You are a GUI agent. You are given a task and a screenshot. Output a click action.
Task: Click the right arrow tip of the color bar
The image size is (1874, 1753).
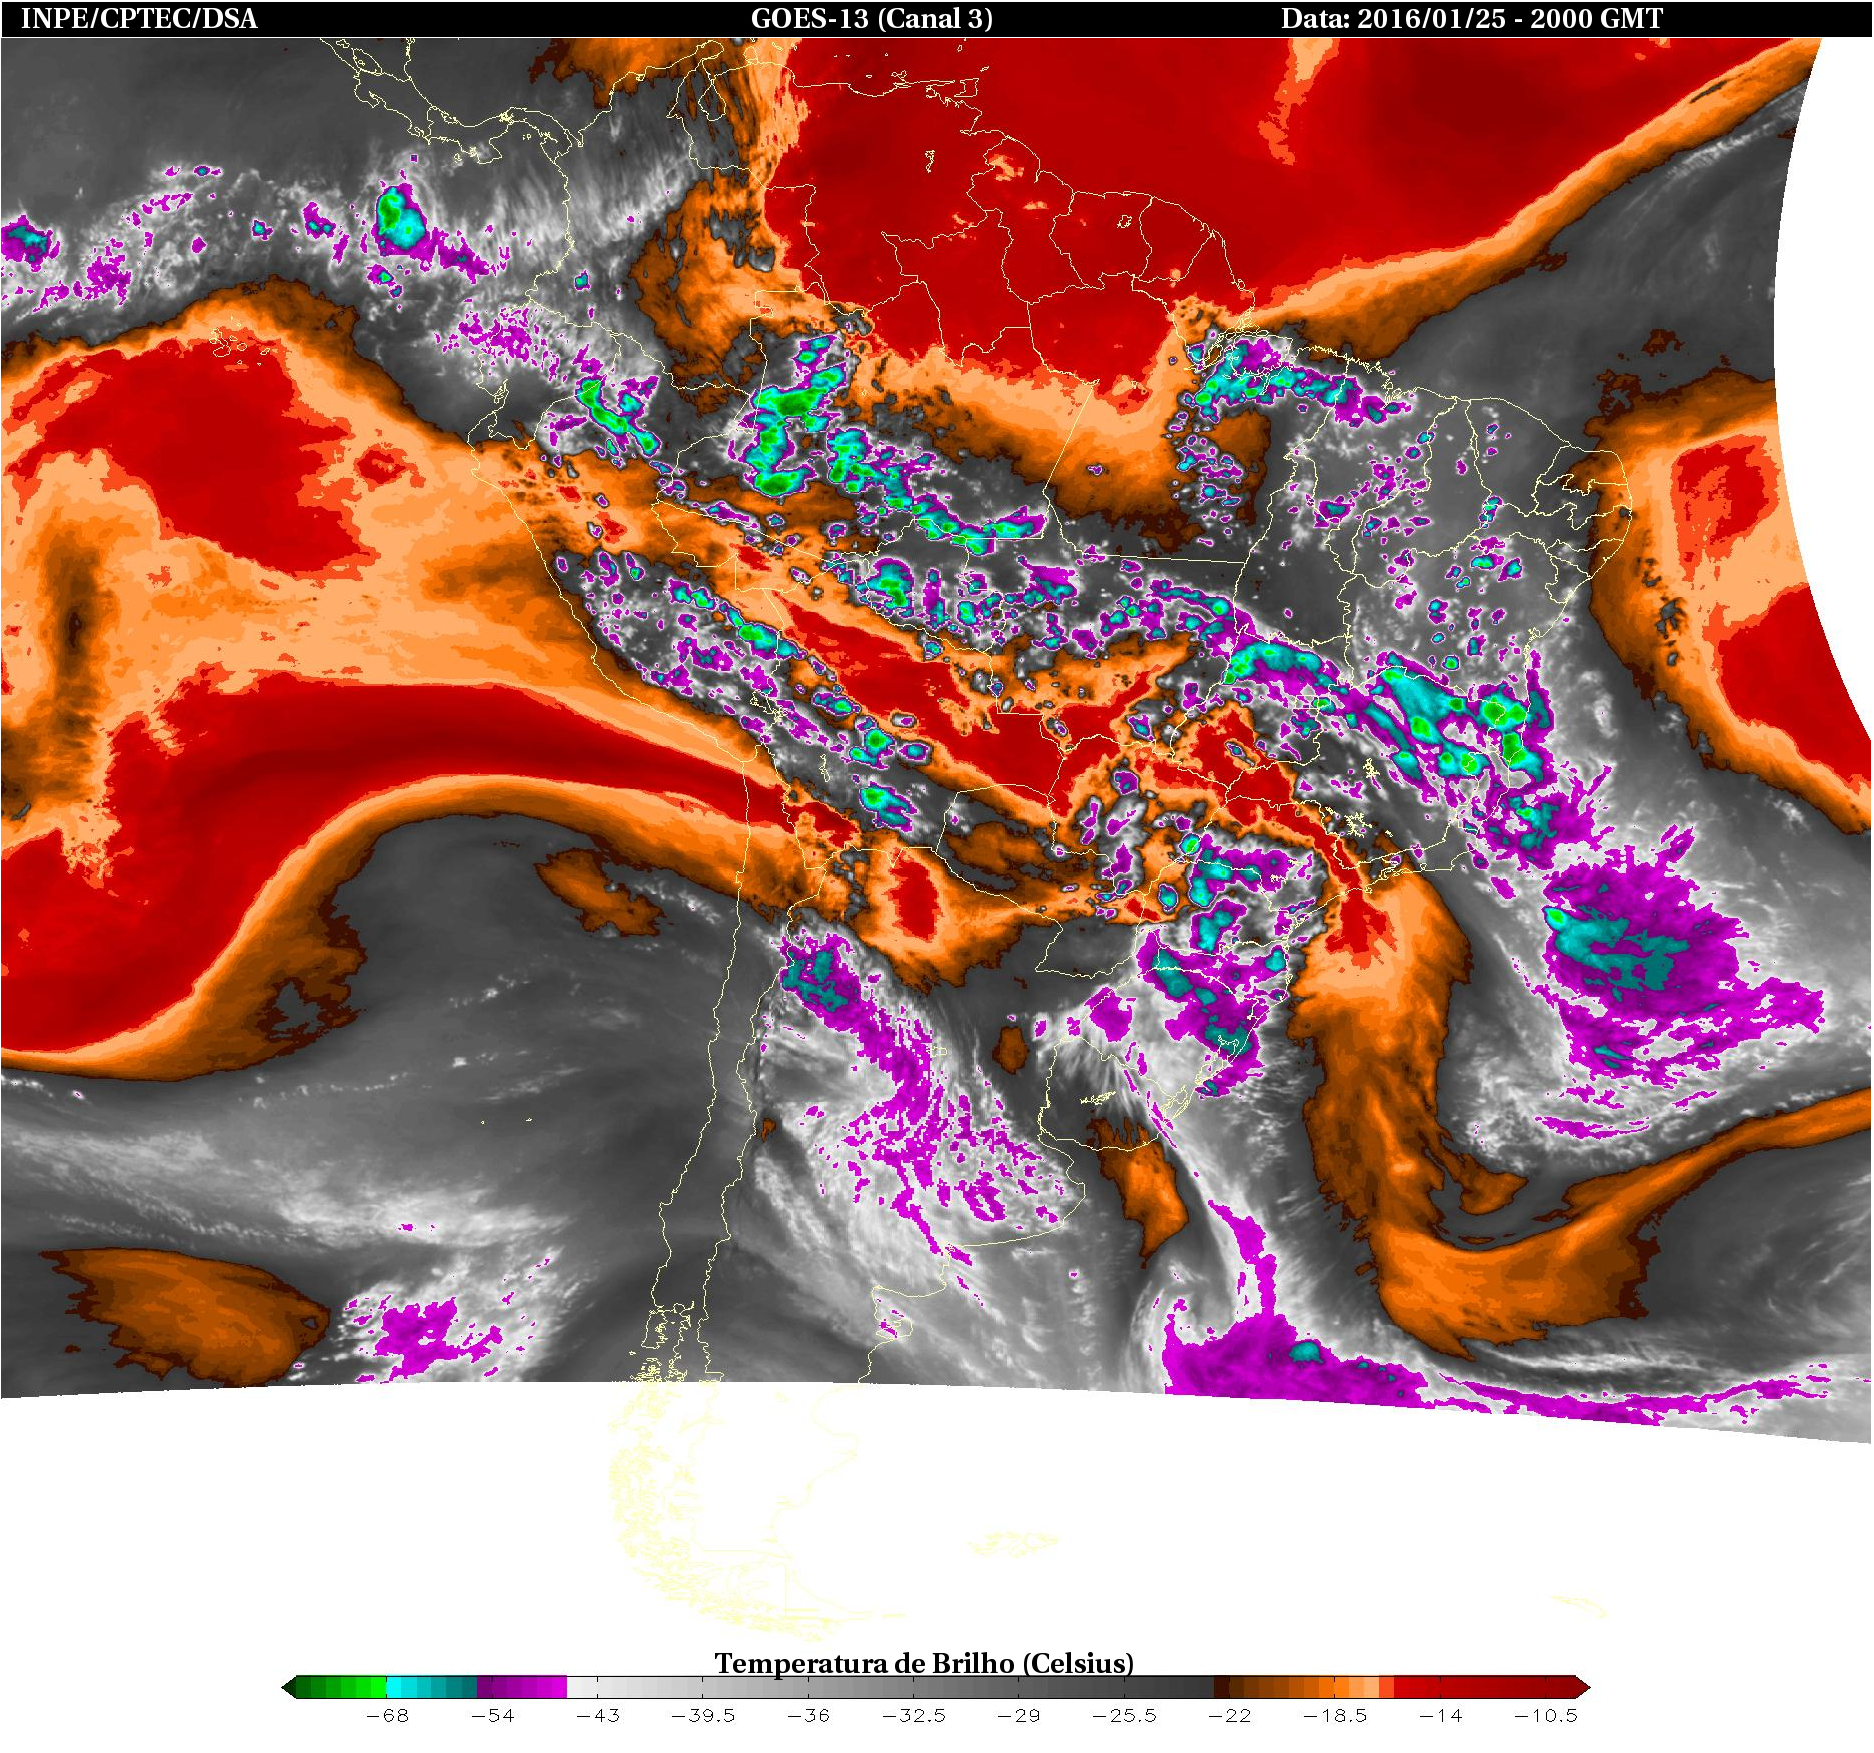[1583, 1688]
